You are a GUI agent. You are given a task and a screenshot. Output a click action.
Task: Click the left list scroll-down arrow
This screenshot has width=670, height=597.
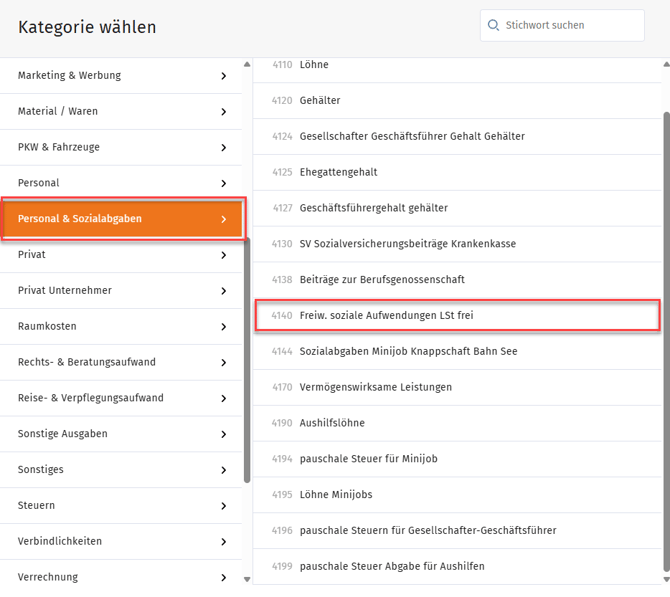(248, 579)
